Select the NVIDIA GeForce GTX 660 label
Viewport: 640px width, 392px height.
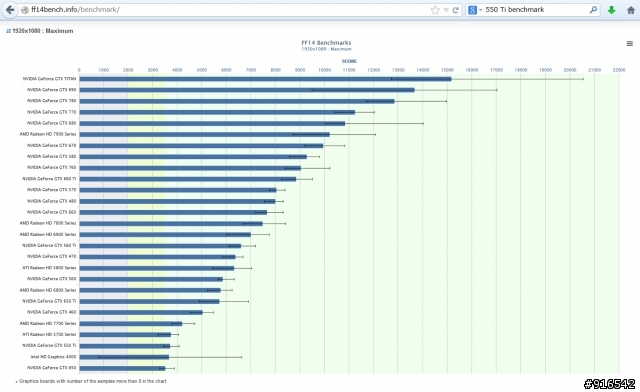(x=51, y=212)
